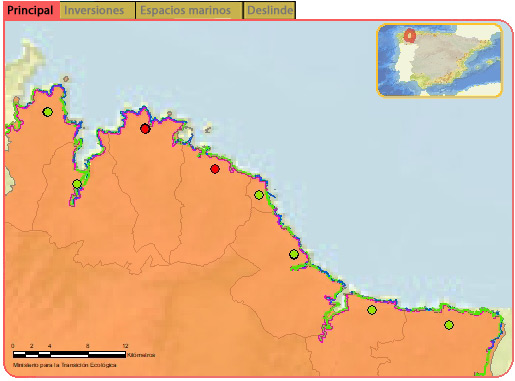The image size is (515, 381).
Task: Click the small island off the northwest cape
Action: click(x=66, y=79)
